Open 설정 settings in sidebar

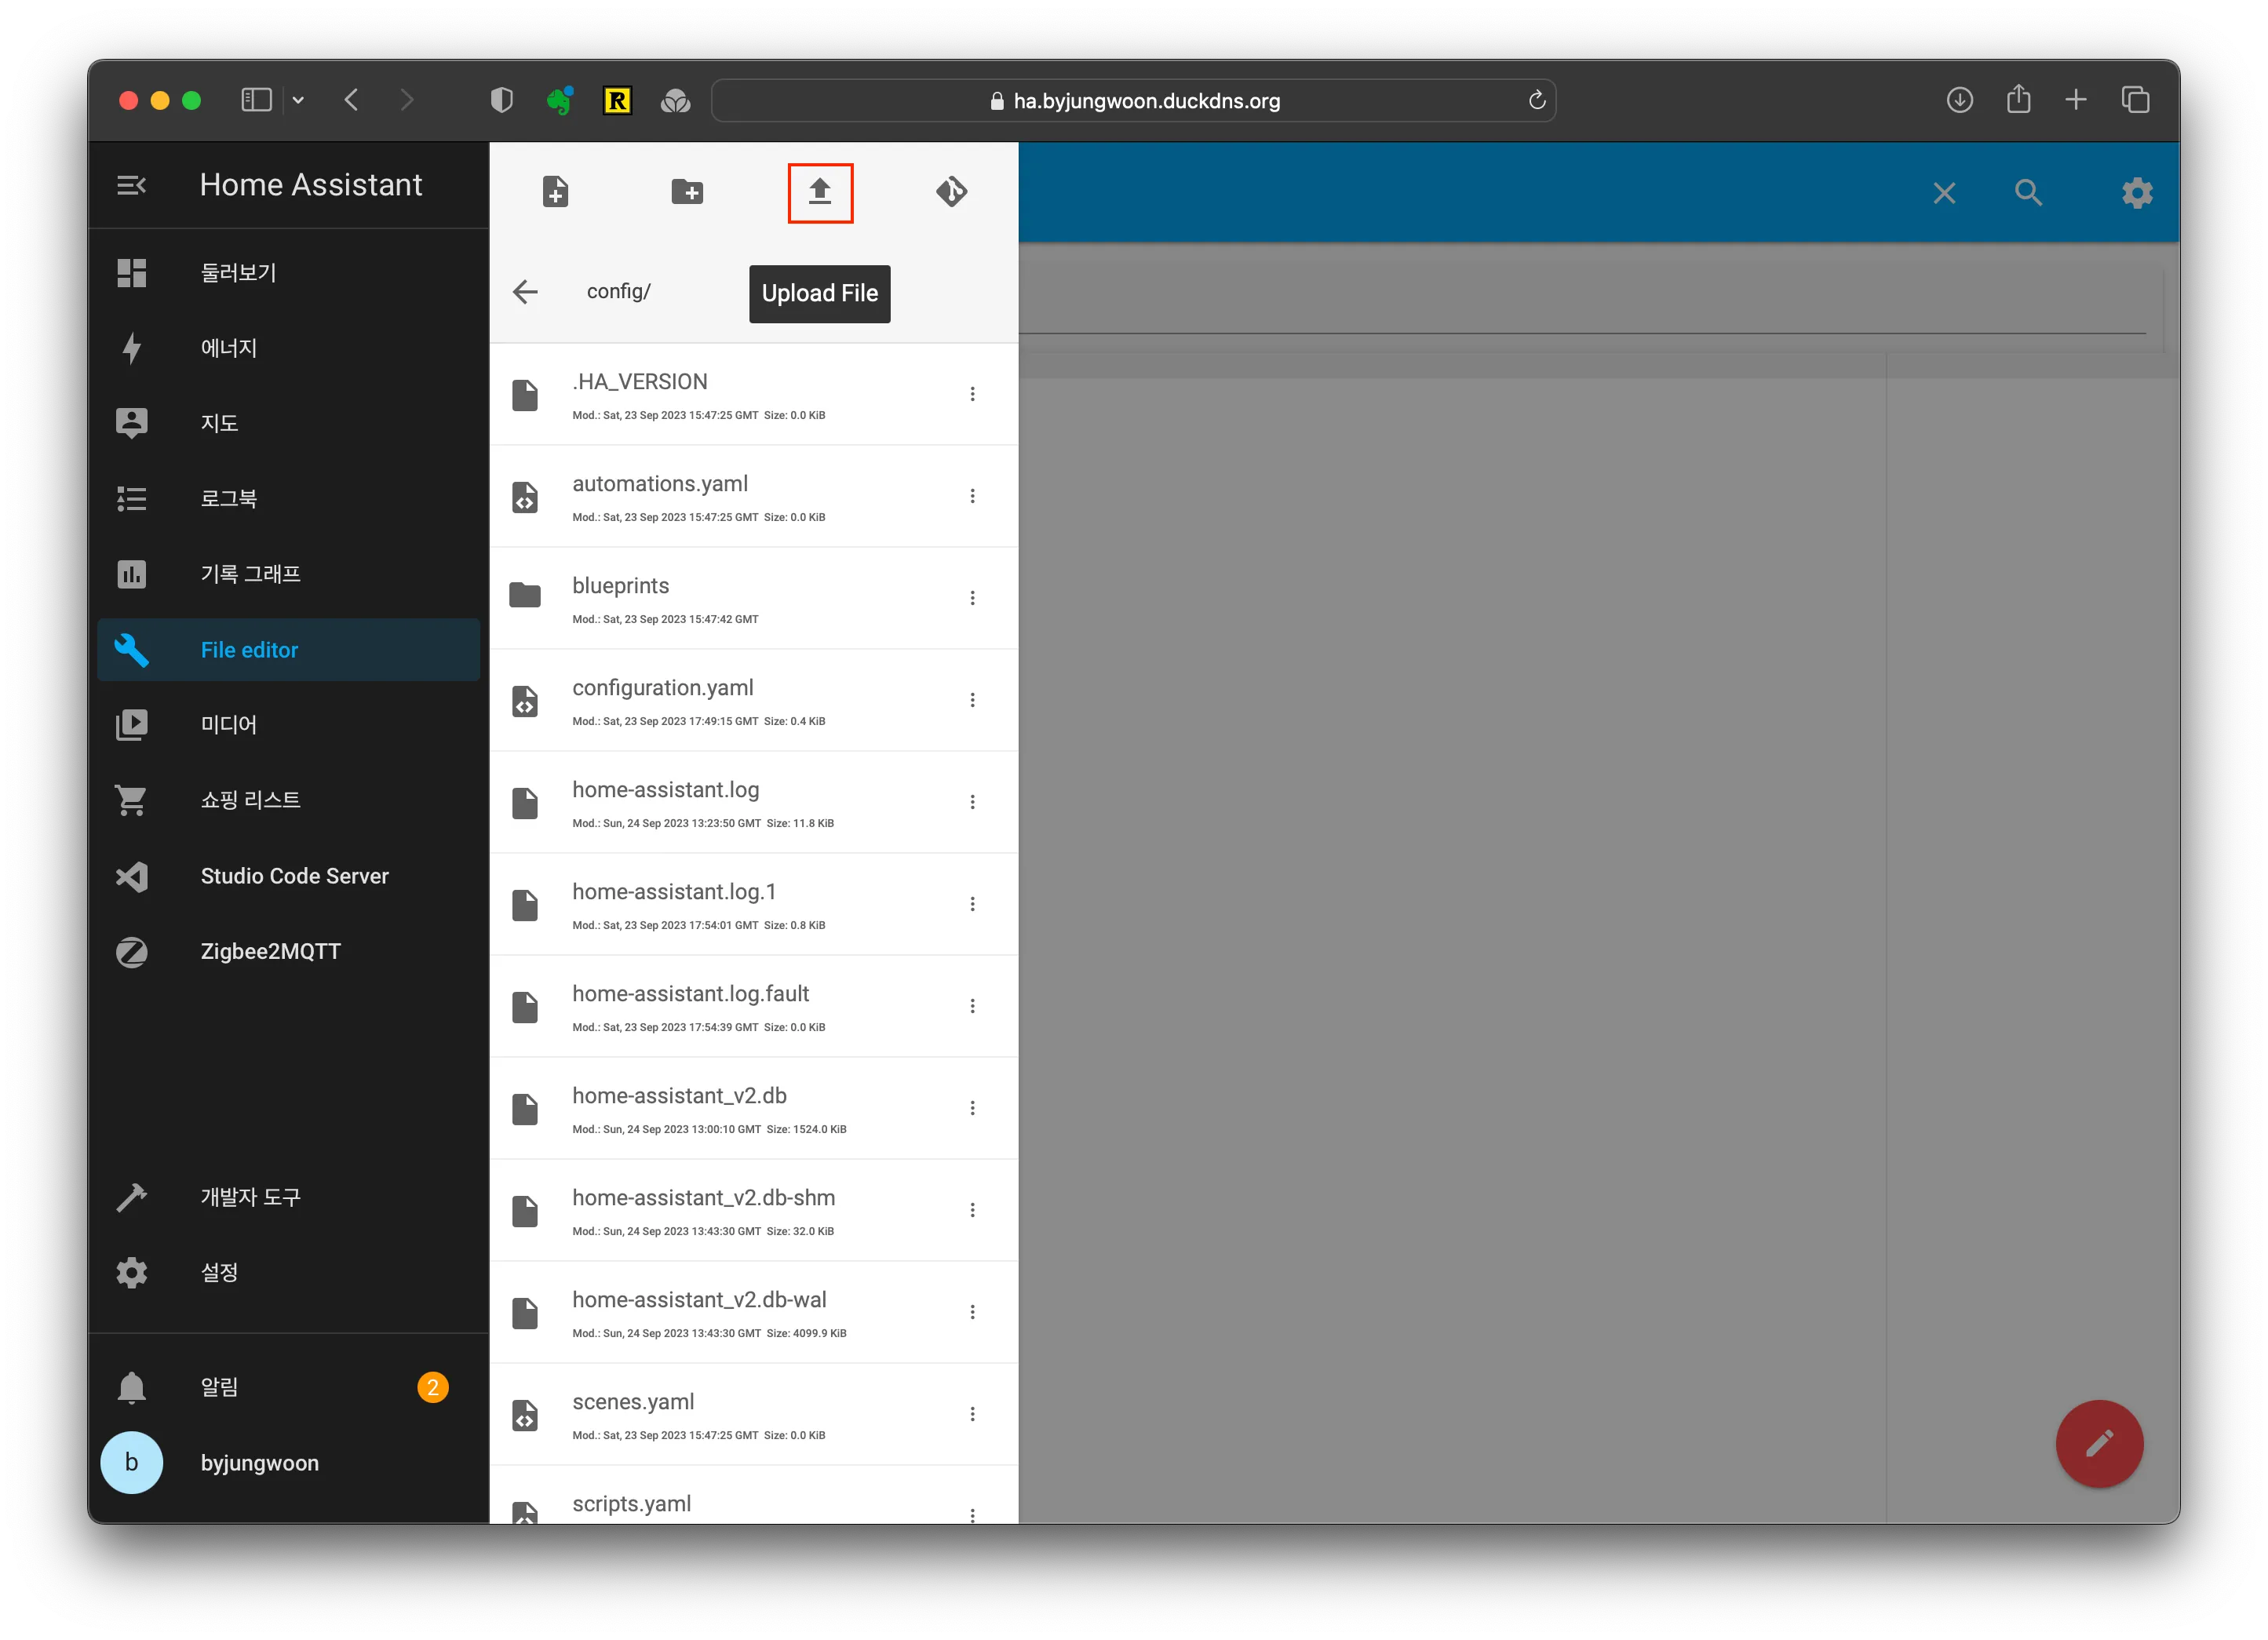point(289,1273)
